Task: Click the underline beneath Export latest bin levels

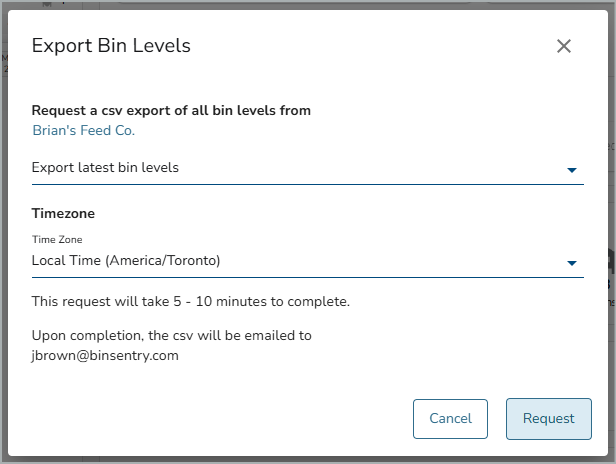Action: point(308,184)
